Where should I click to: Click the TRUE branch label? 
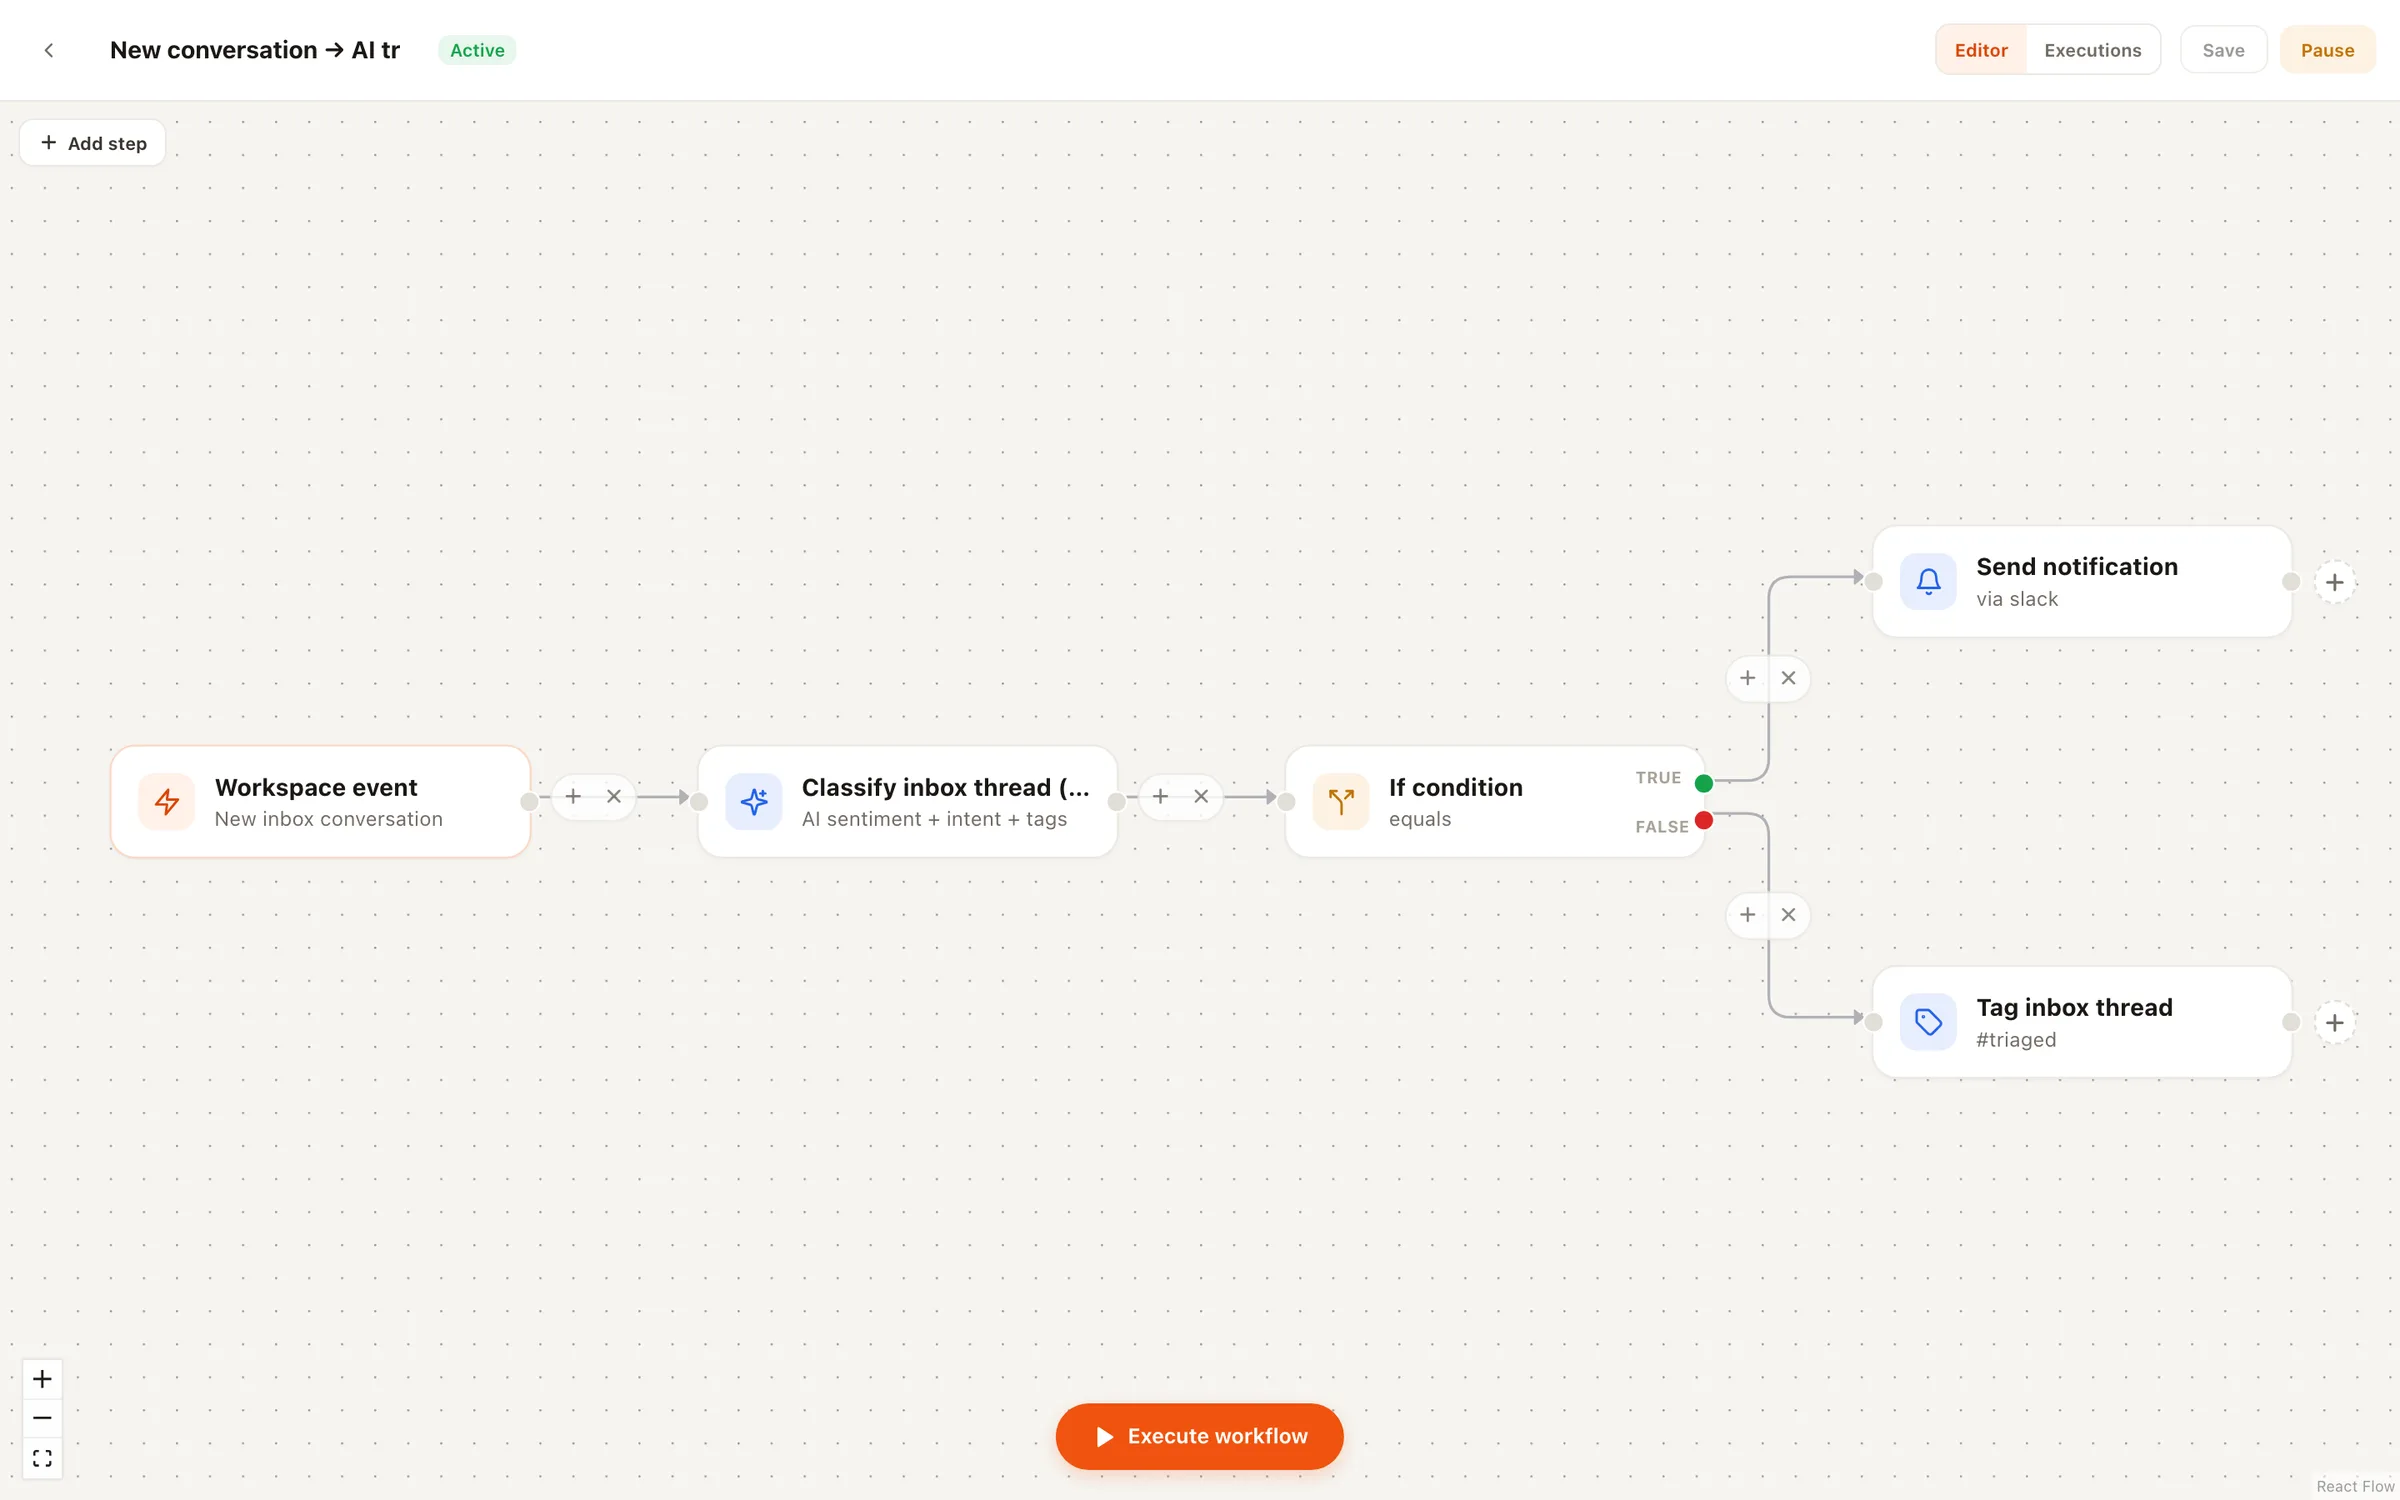[1658, 778]
